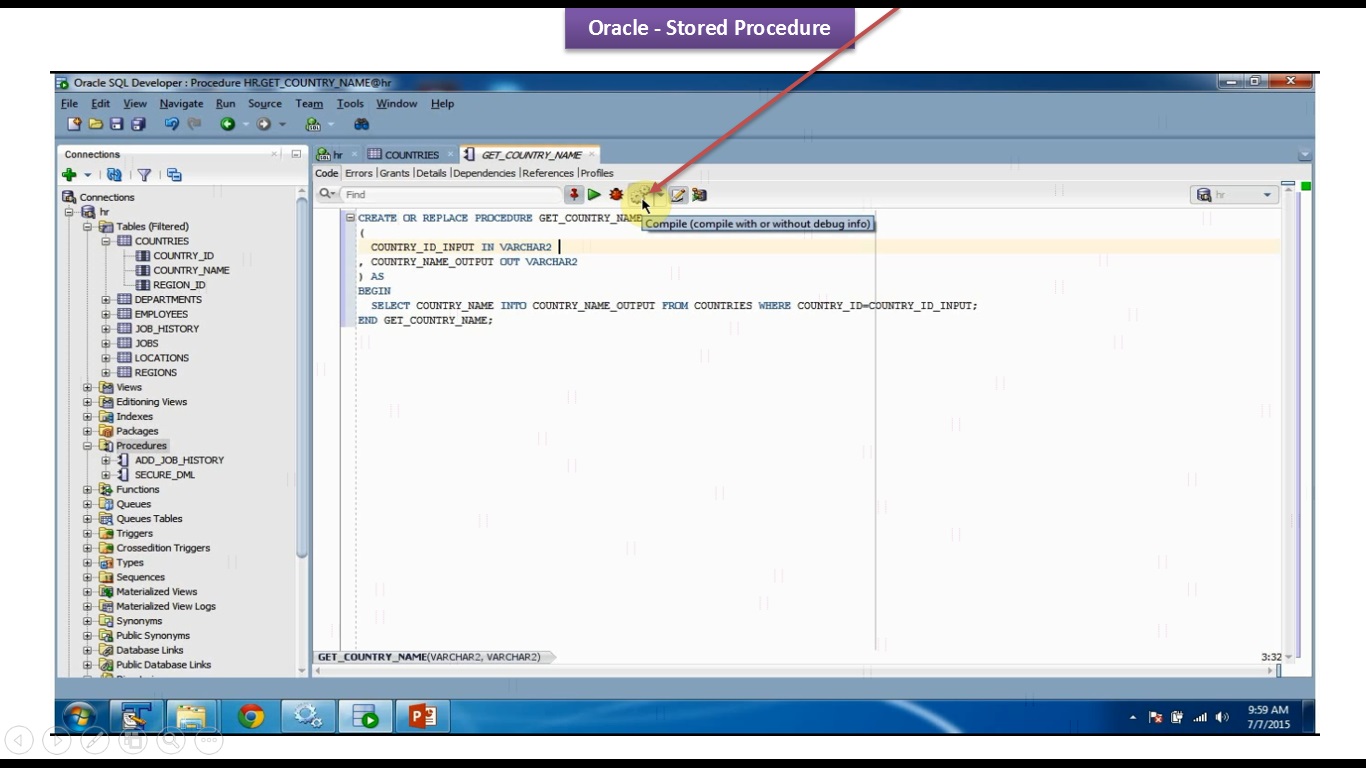Screen dimensions: 1366x768
Task: Open the Find search options dropdown
Action: tap(328, 194)
